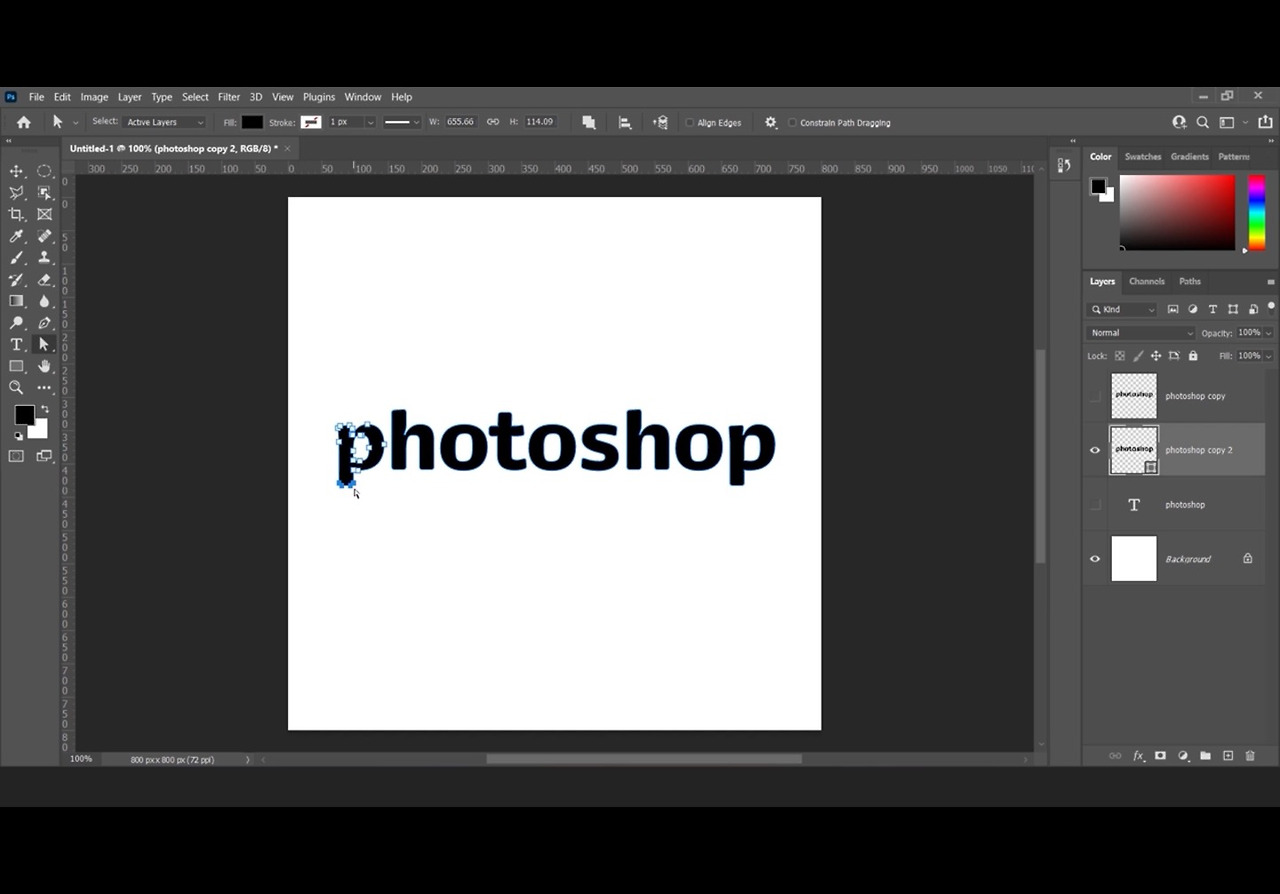Enable Constrain Path Dragging checkbox
The width and height of the screenshot is (1280, 894).
pos(793,123)
